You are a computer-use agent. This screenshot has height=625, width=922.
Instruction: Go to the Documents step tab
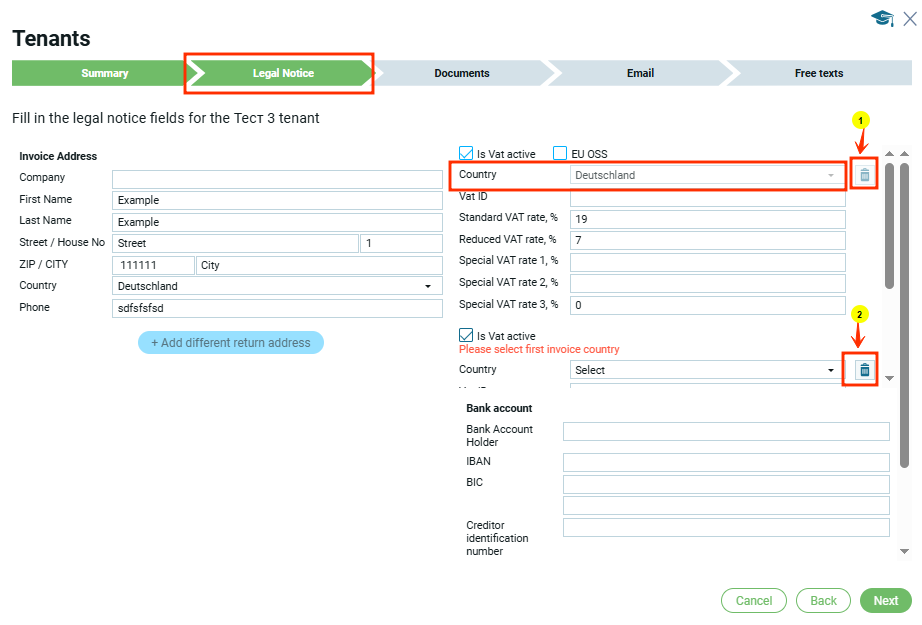click(461, 73)
